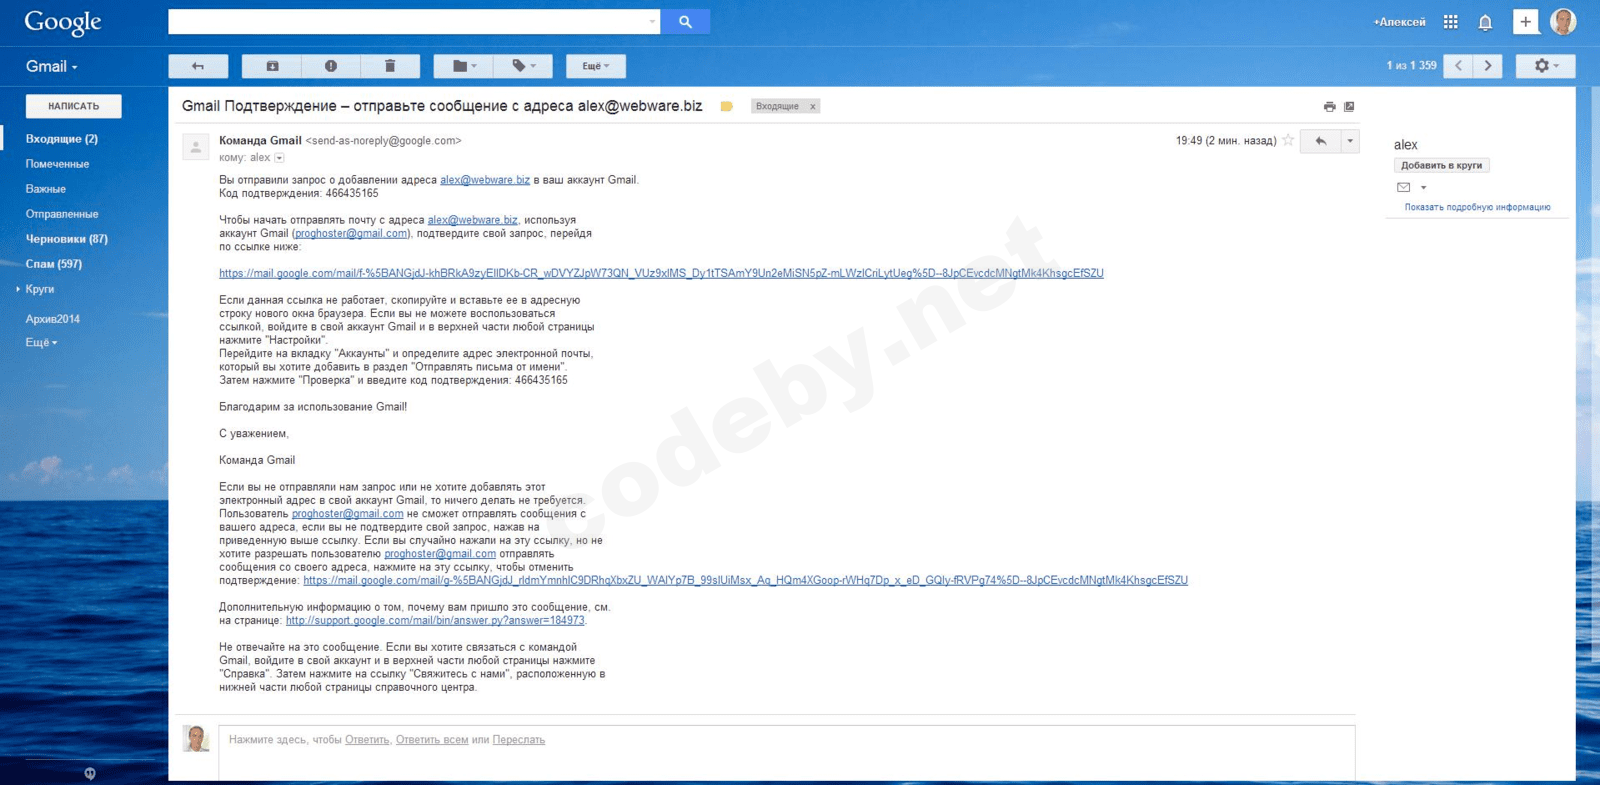Viewport: 1600px width, 785px height.
Task: Expand the Gmail product switcher
Action: (52, 66)
